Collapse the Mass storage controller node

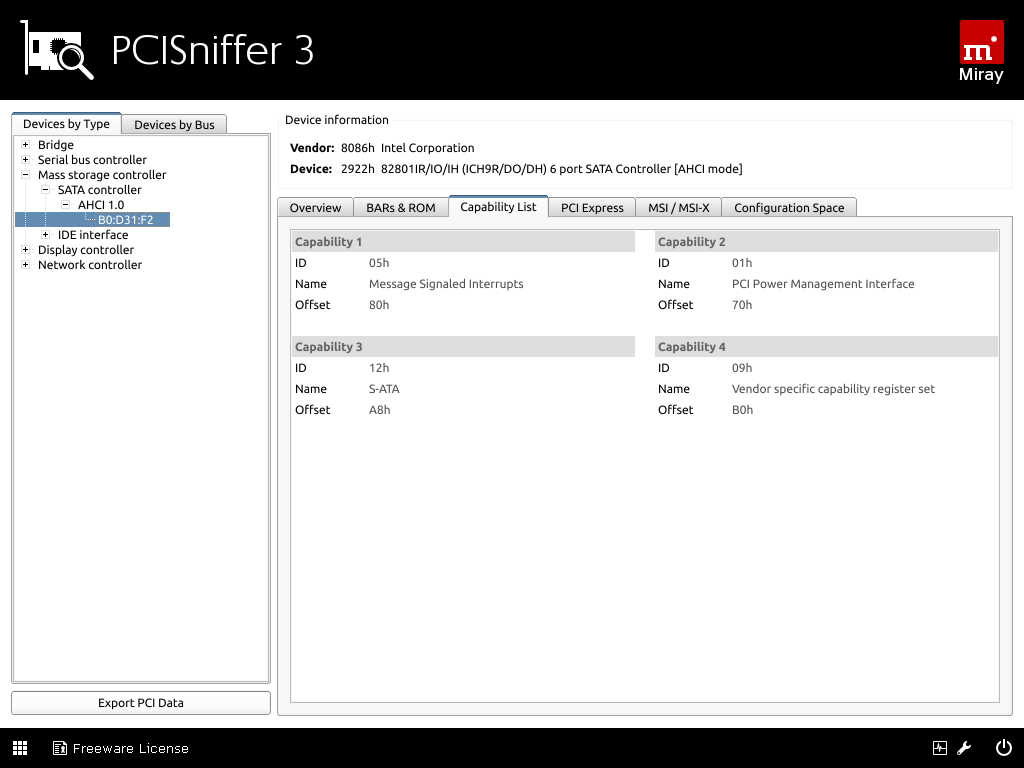(x=25, y=174)
